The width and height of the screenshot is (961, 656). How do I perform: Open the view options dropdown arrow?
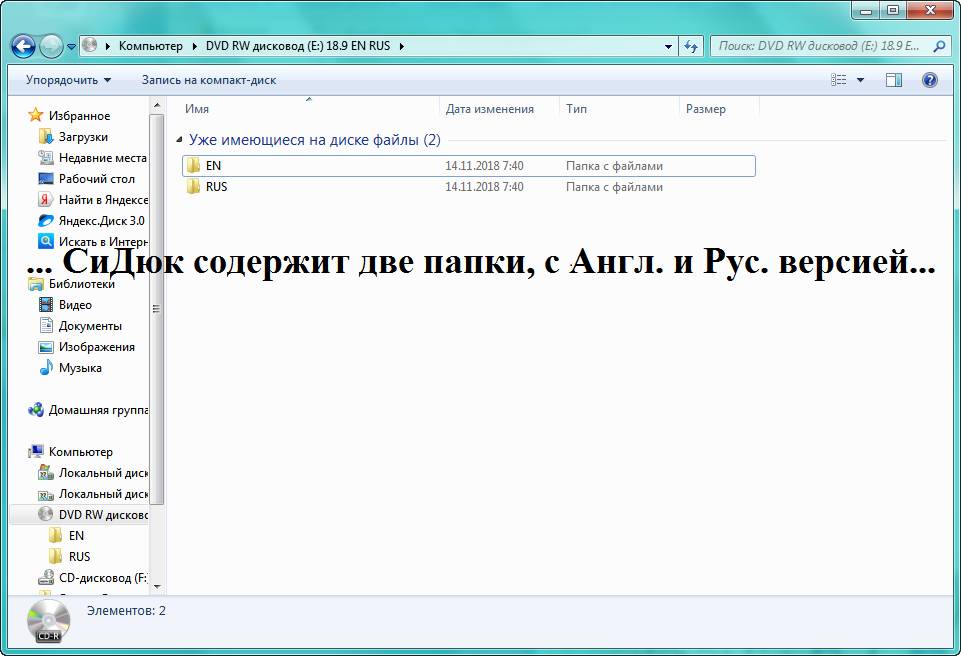(860, 80)
